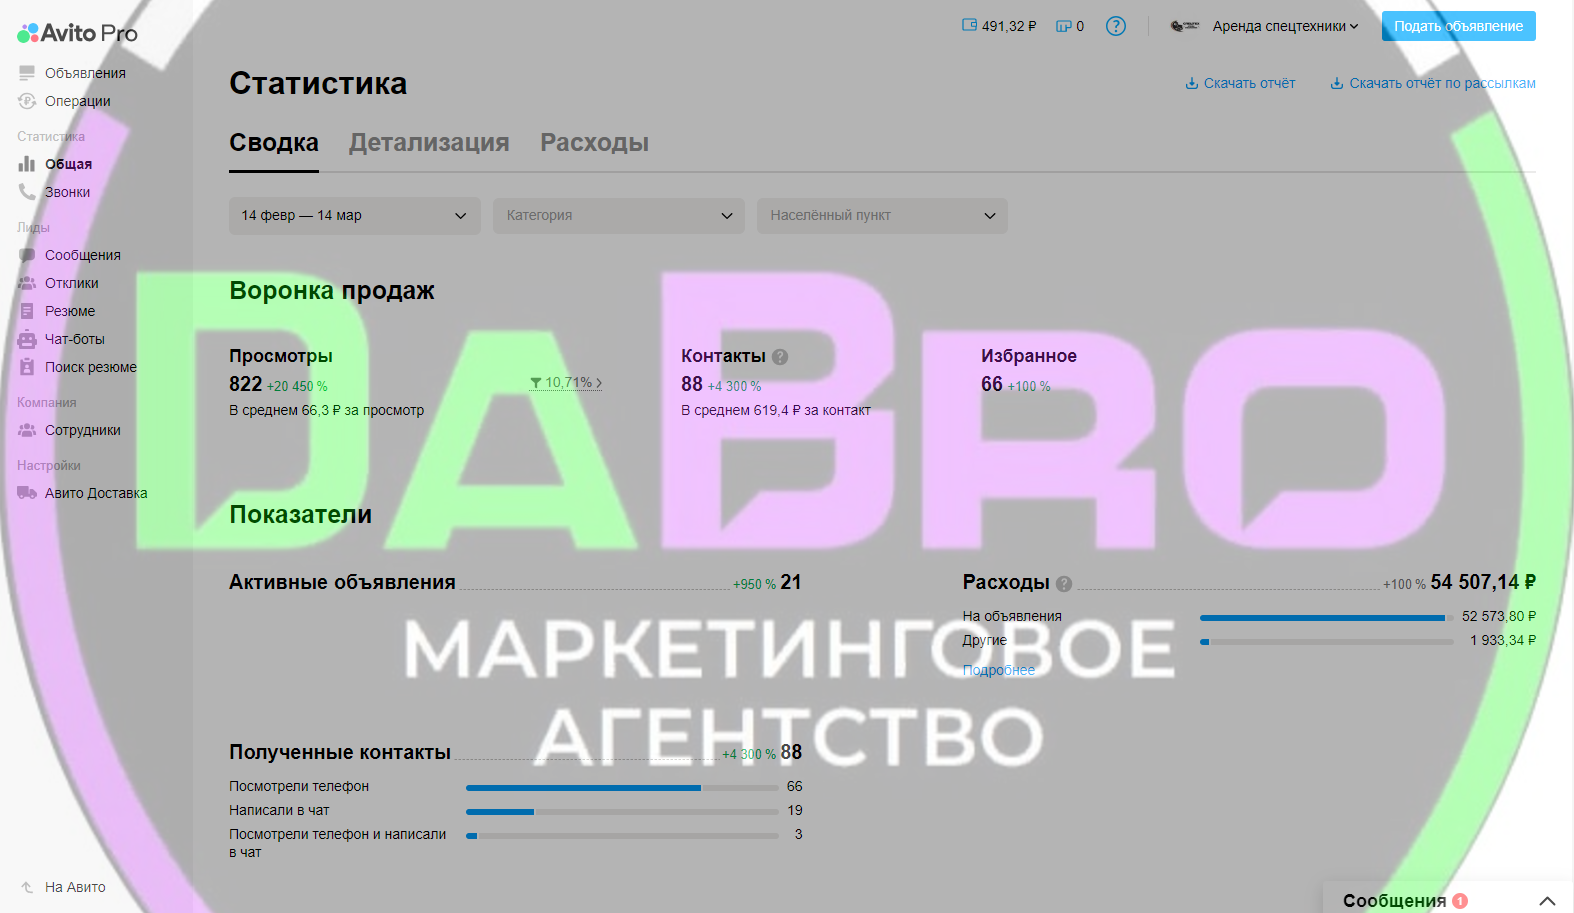This screenshot has width=1574, height=913.
Task: Click the download icon next to Скачать отчёт
Action: (x=1192, y=83)
